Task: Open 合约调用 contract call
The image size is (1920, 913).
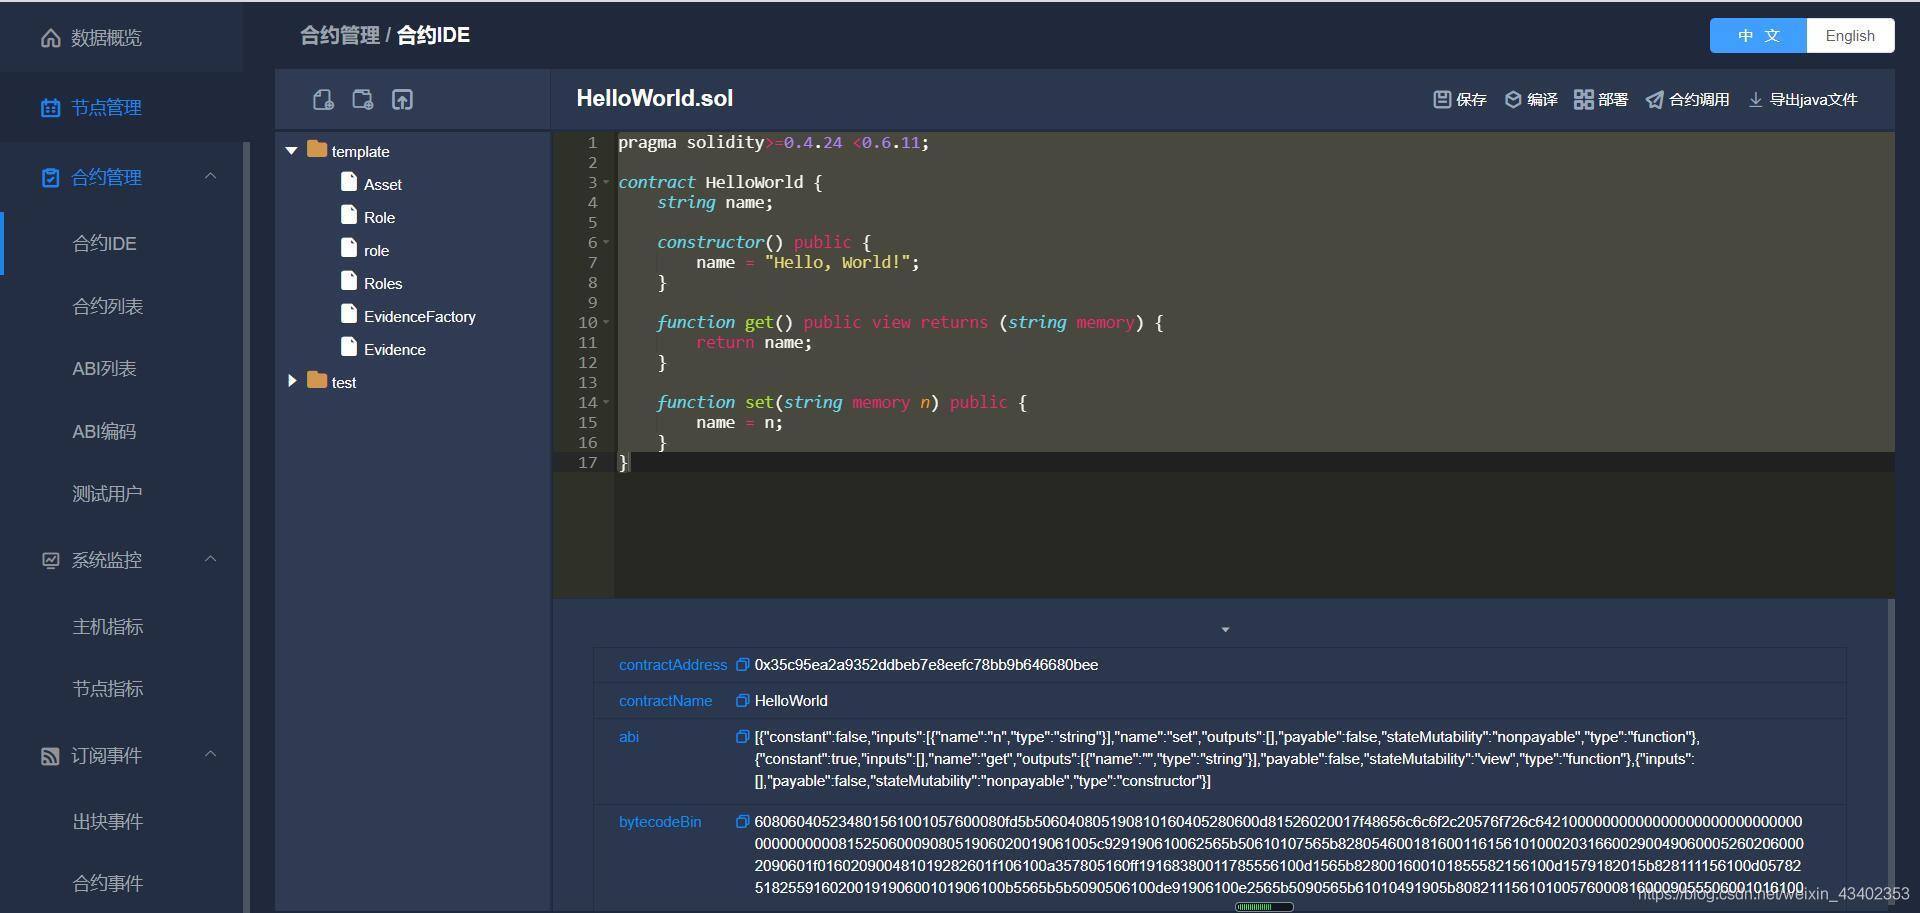Action: (x=1688, y=99)
